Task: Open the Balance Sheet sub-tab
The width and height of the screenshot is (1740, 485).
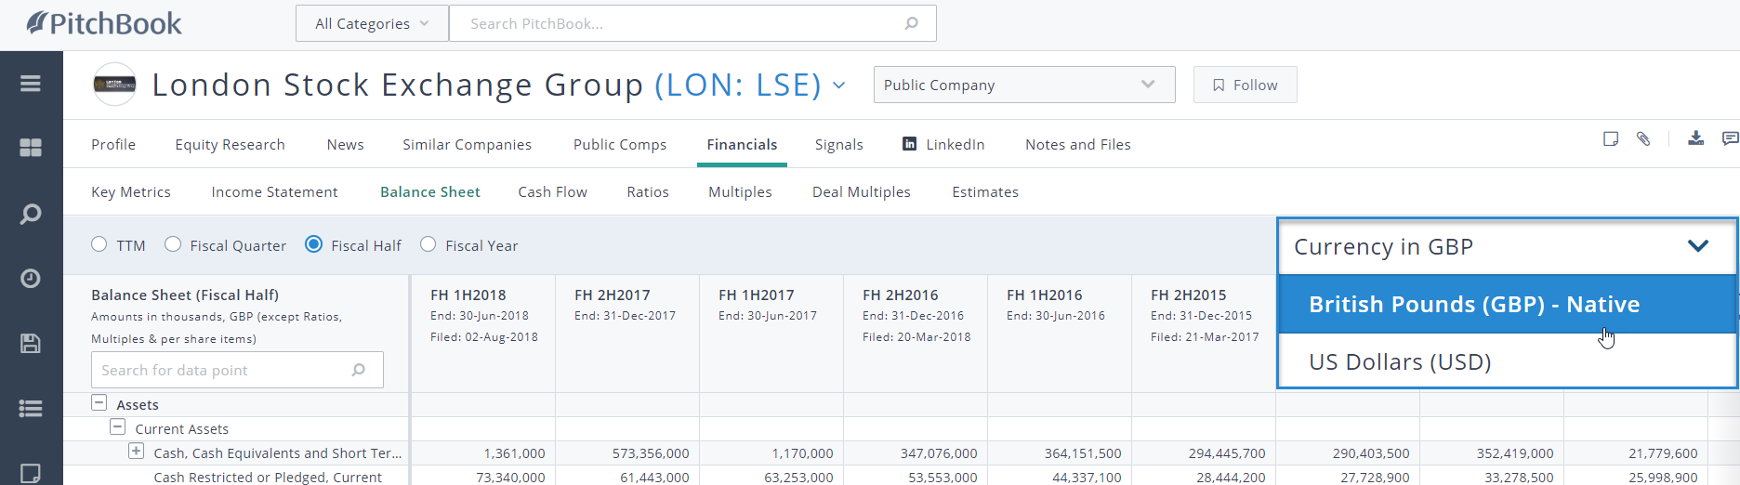Action: tap(430, 191)
